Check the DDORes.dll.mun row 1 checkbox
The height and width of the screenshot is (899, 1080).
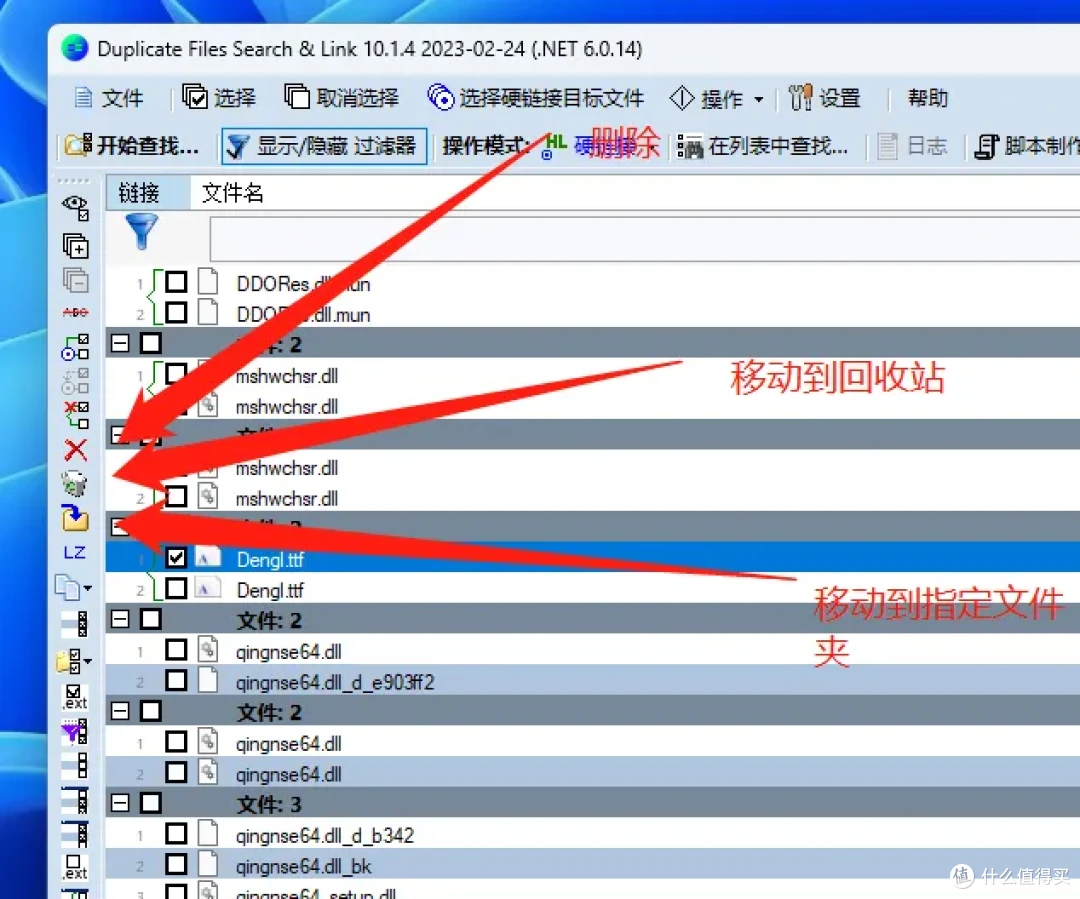(x=176, y=281)
